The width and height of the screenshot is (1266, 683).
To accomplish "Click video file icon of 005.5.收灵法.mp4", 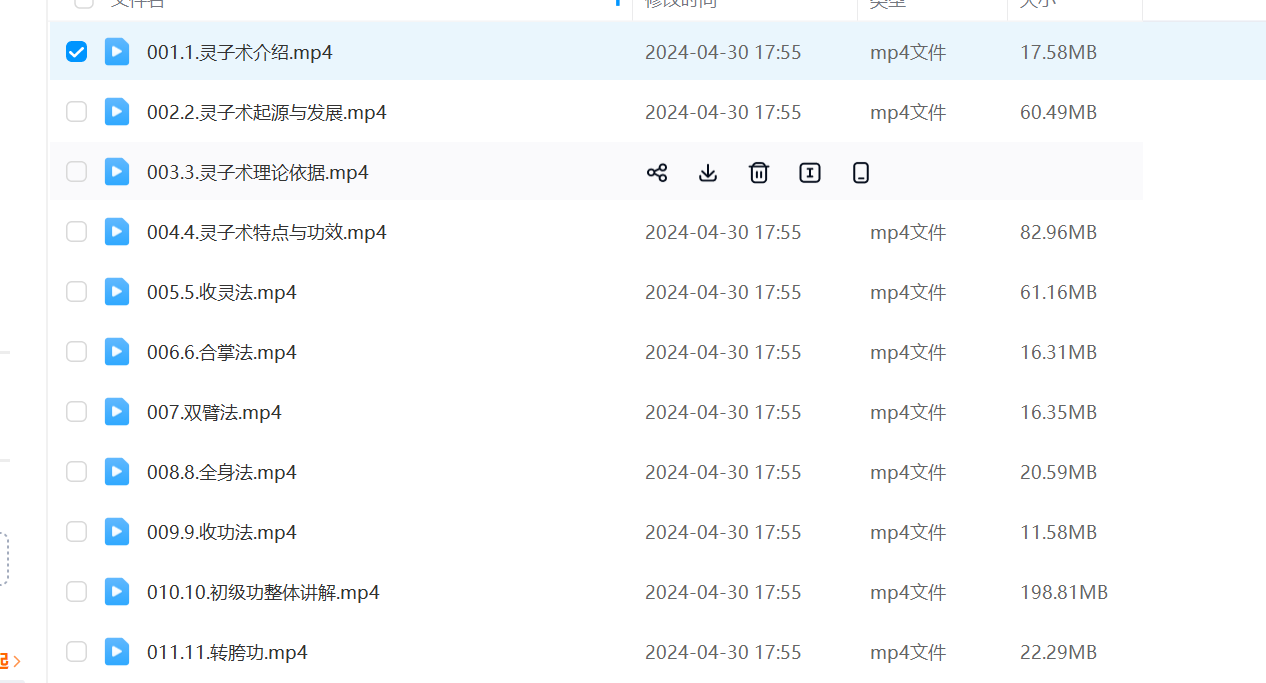I will point(117,292).
